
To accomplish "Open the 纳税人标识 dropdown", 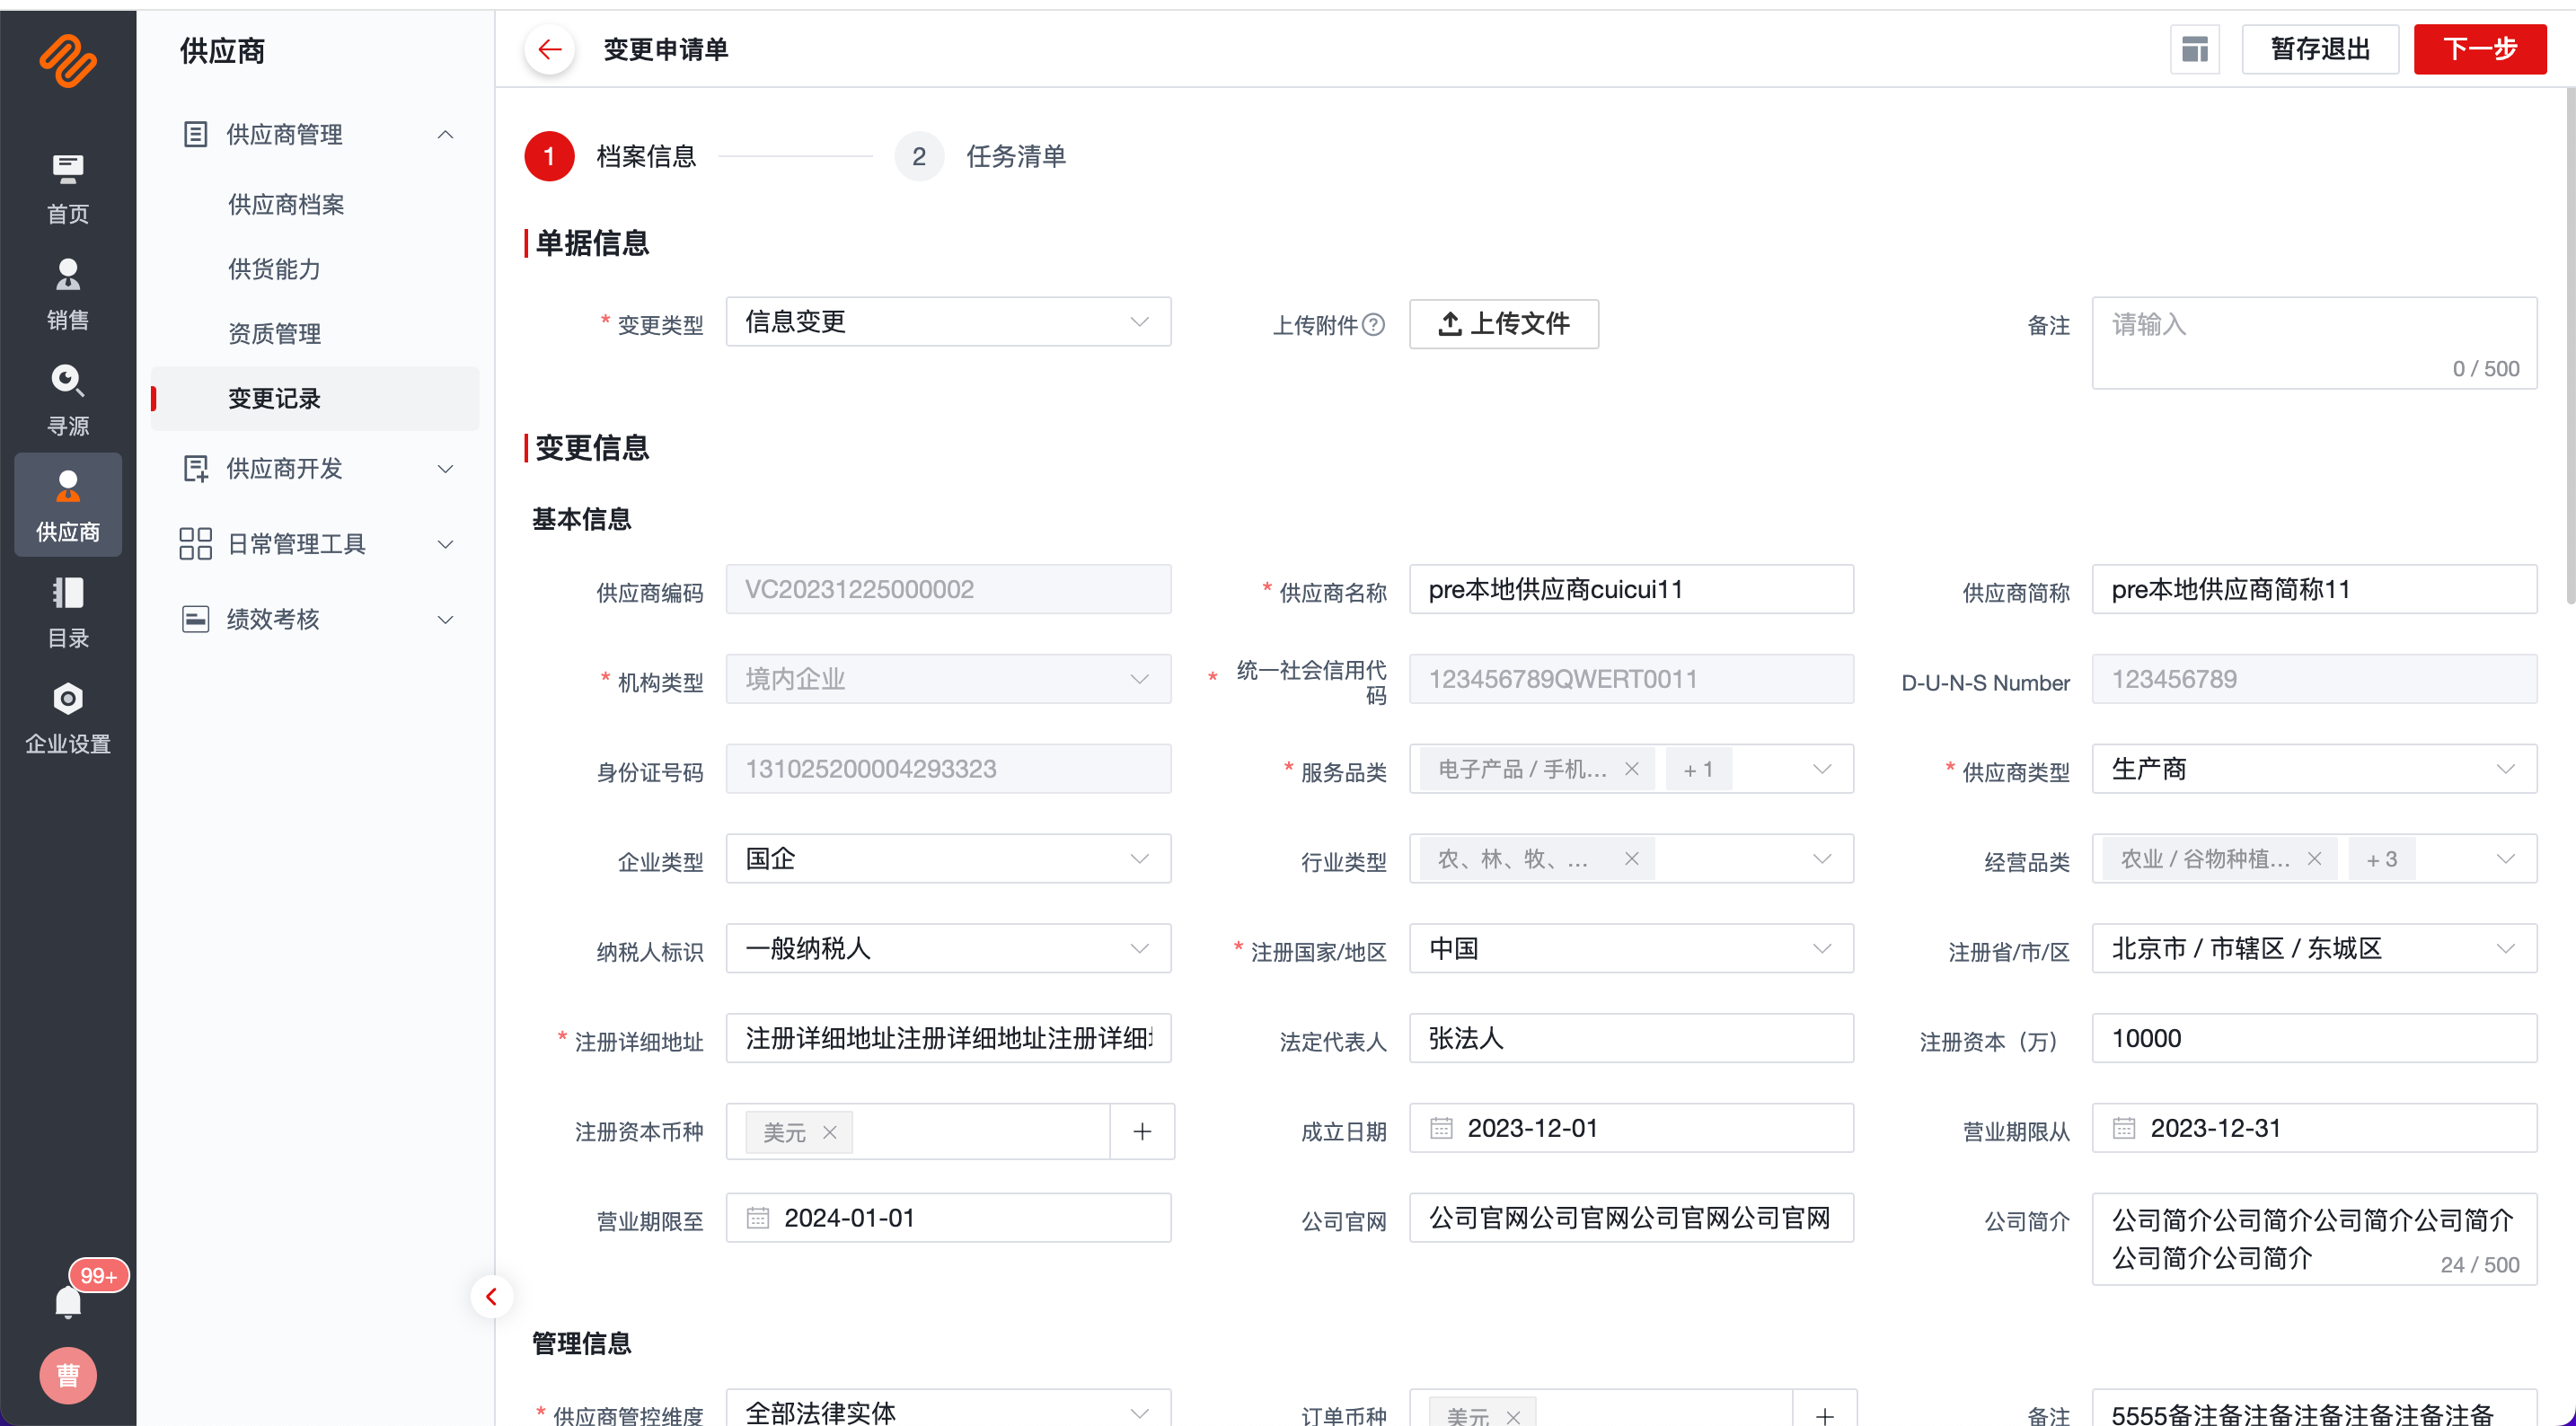I will pyautogui.click(x=948, y=948).
